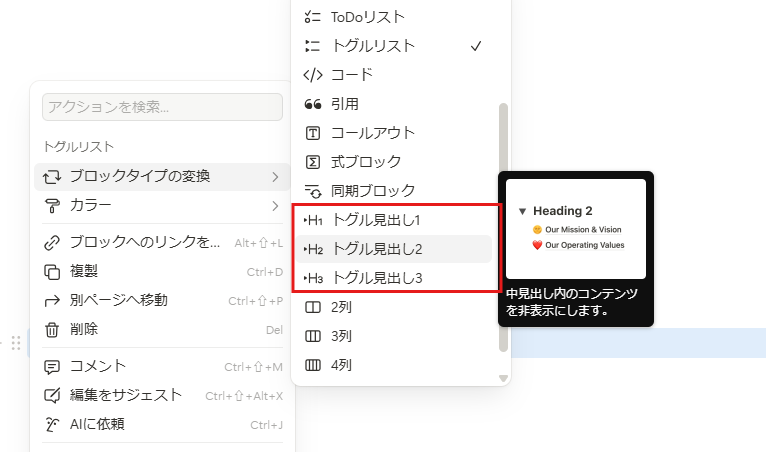Convert block to コールアウト

pos(394,133)
